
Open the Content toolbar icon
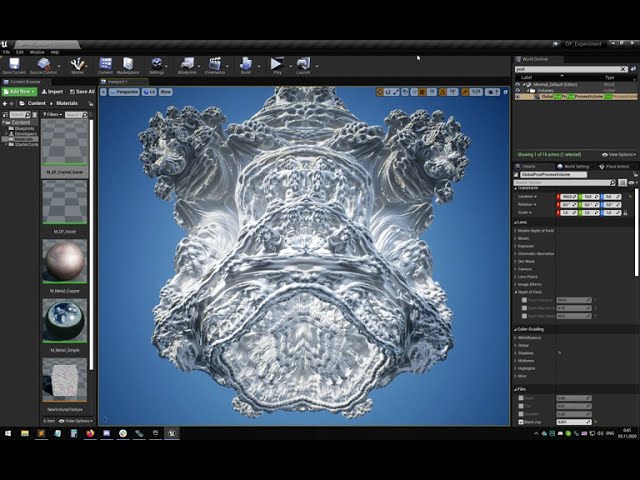105,65
